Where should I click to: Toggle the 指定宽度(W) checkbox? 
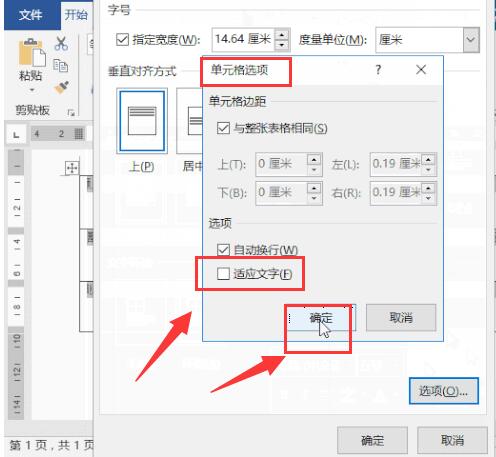click(x=122, y=40)
